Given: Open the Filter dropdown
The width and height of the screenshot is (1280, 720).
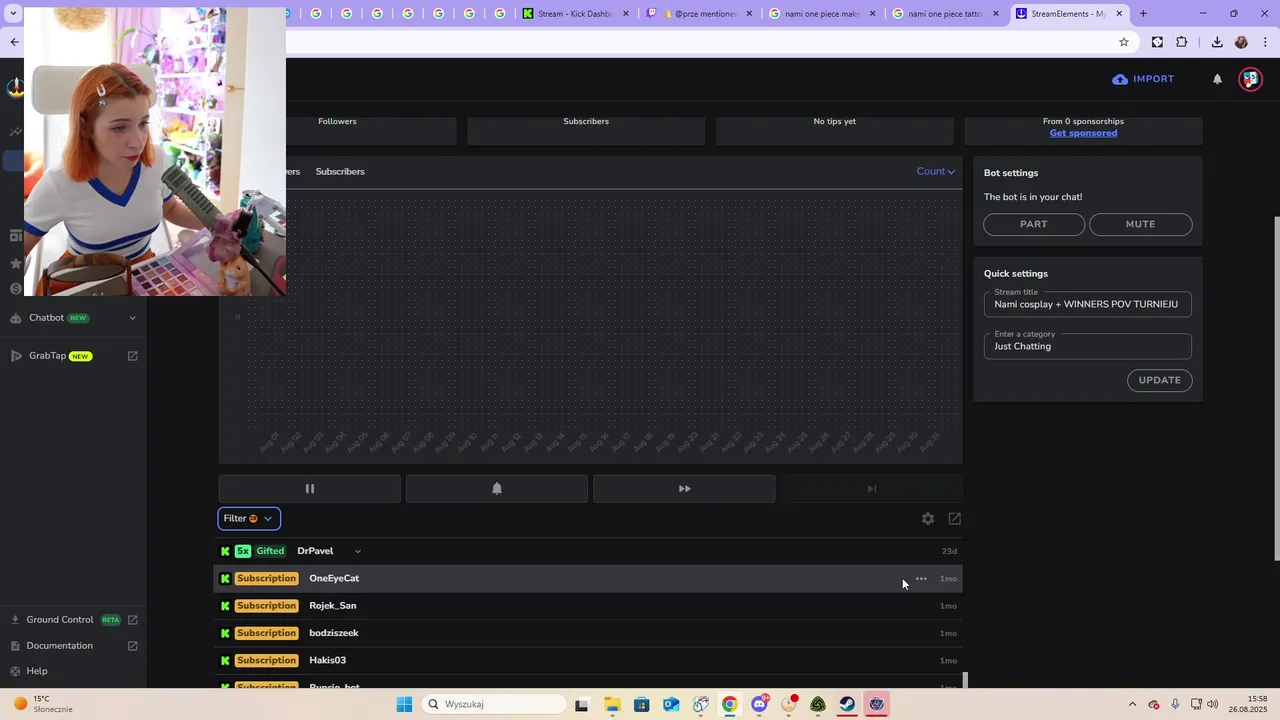Looking at the screenshot, I should pos(249,518).
